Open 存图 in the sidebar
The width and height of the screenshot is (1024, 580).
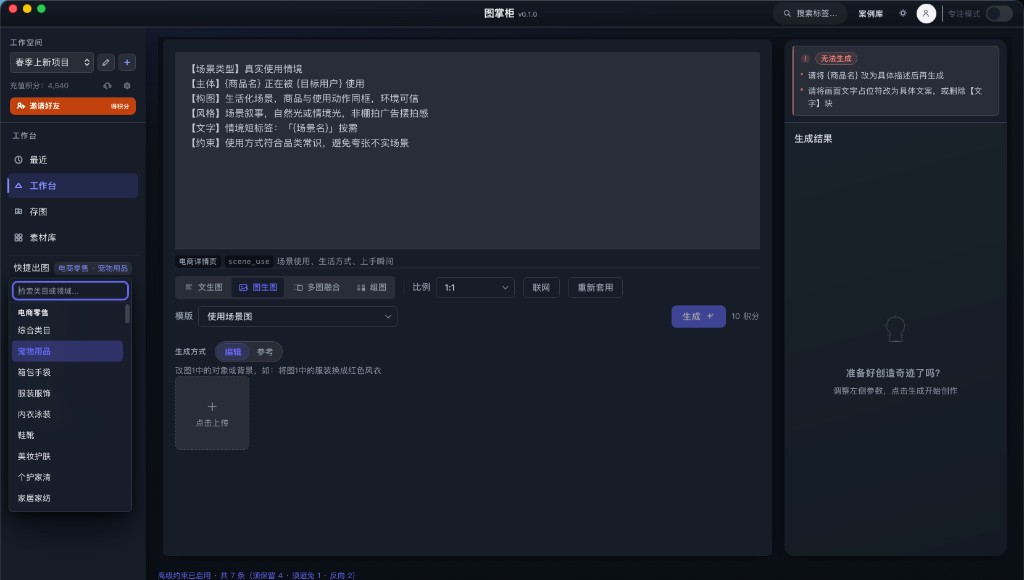coord(72,212)
